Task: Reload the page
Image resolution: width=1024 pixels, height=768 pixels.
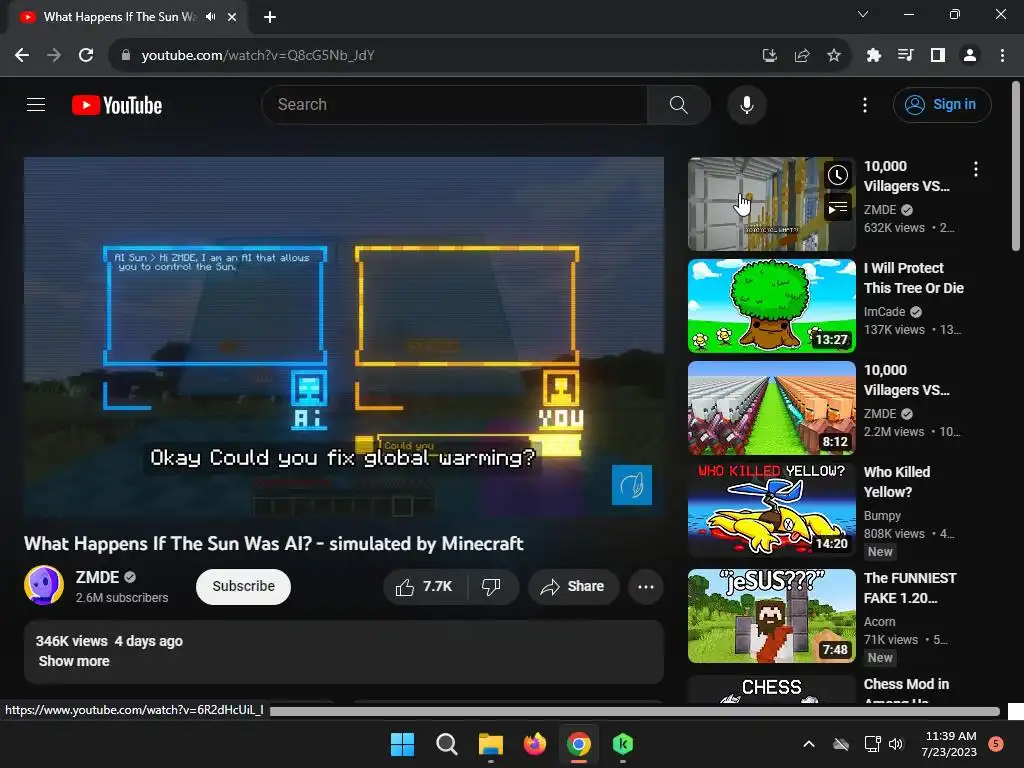Action: pos(86,55)
